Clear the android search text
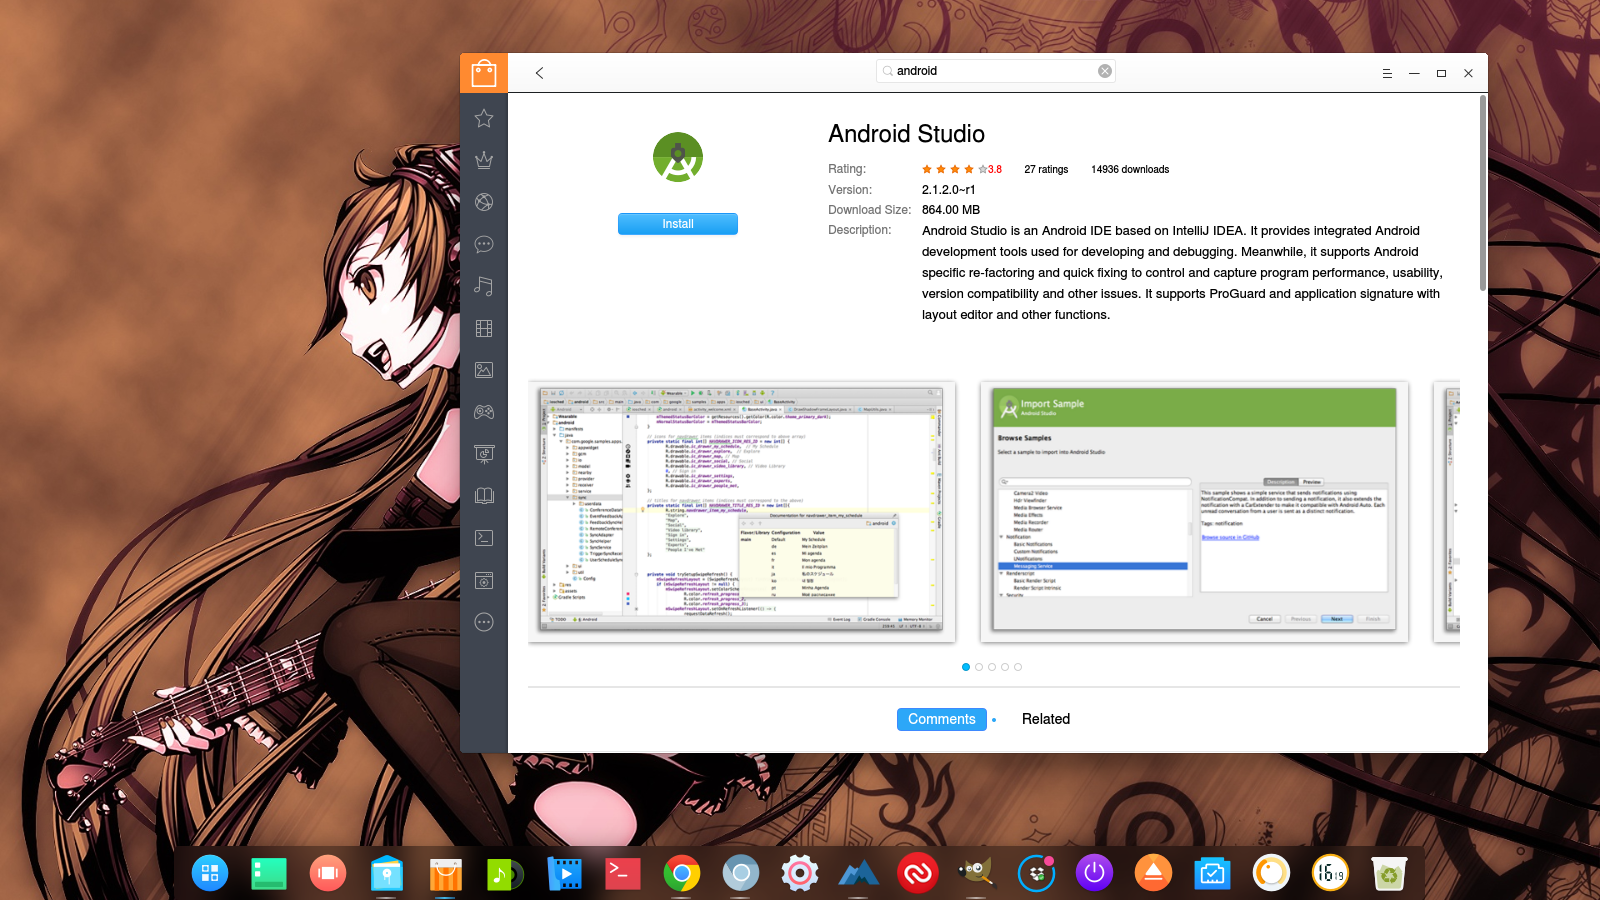The height and width of the screenshot is (900, 1600). point(1105,71)
